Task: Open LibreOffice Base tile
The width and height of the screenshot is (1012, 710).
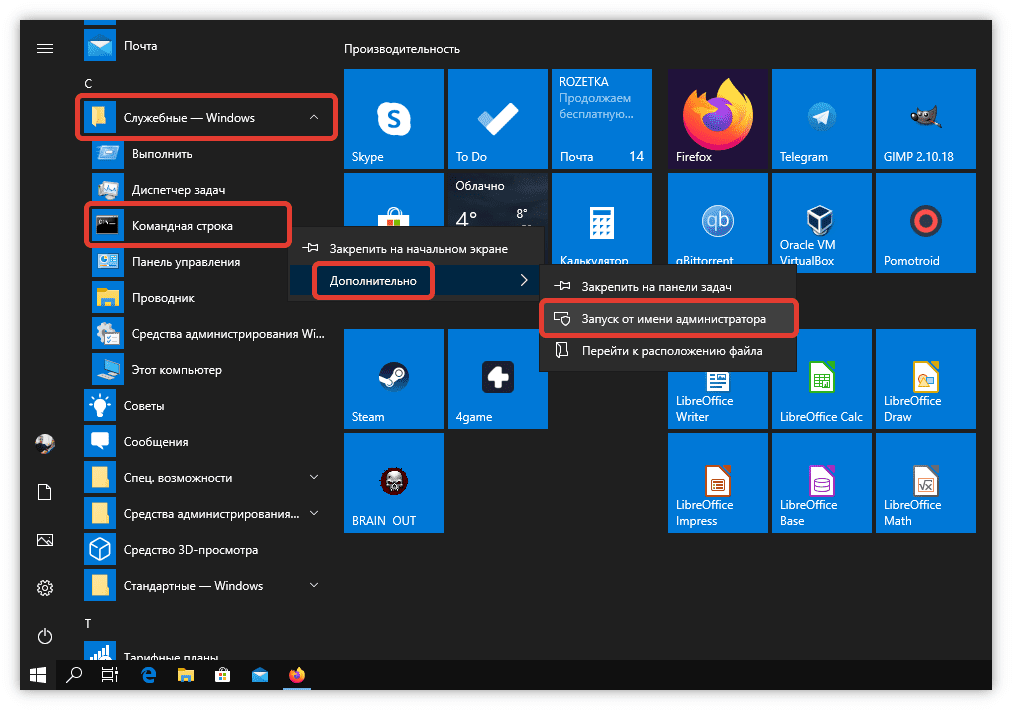Action: (x=822, y=483)
